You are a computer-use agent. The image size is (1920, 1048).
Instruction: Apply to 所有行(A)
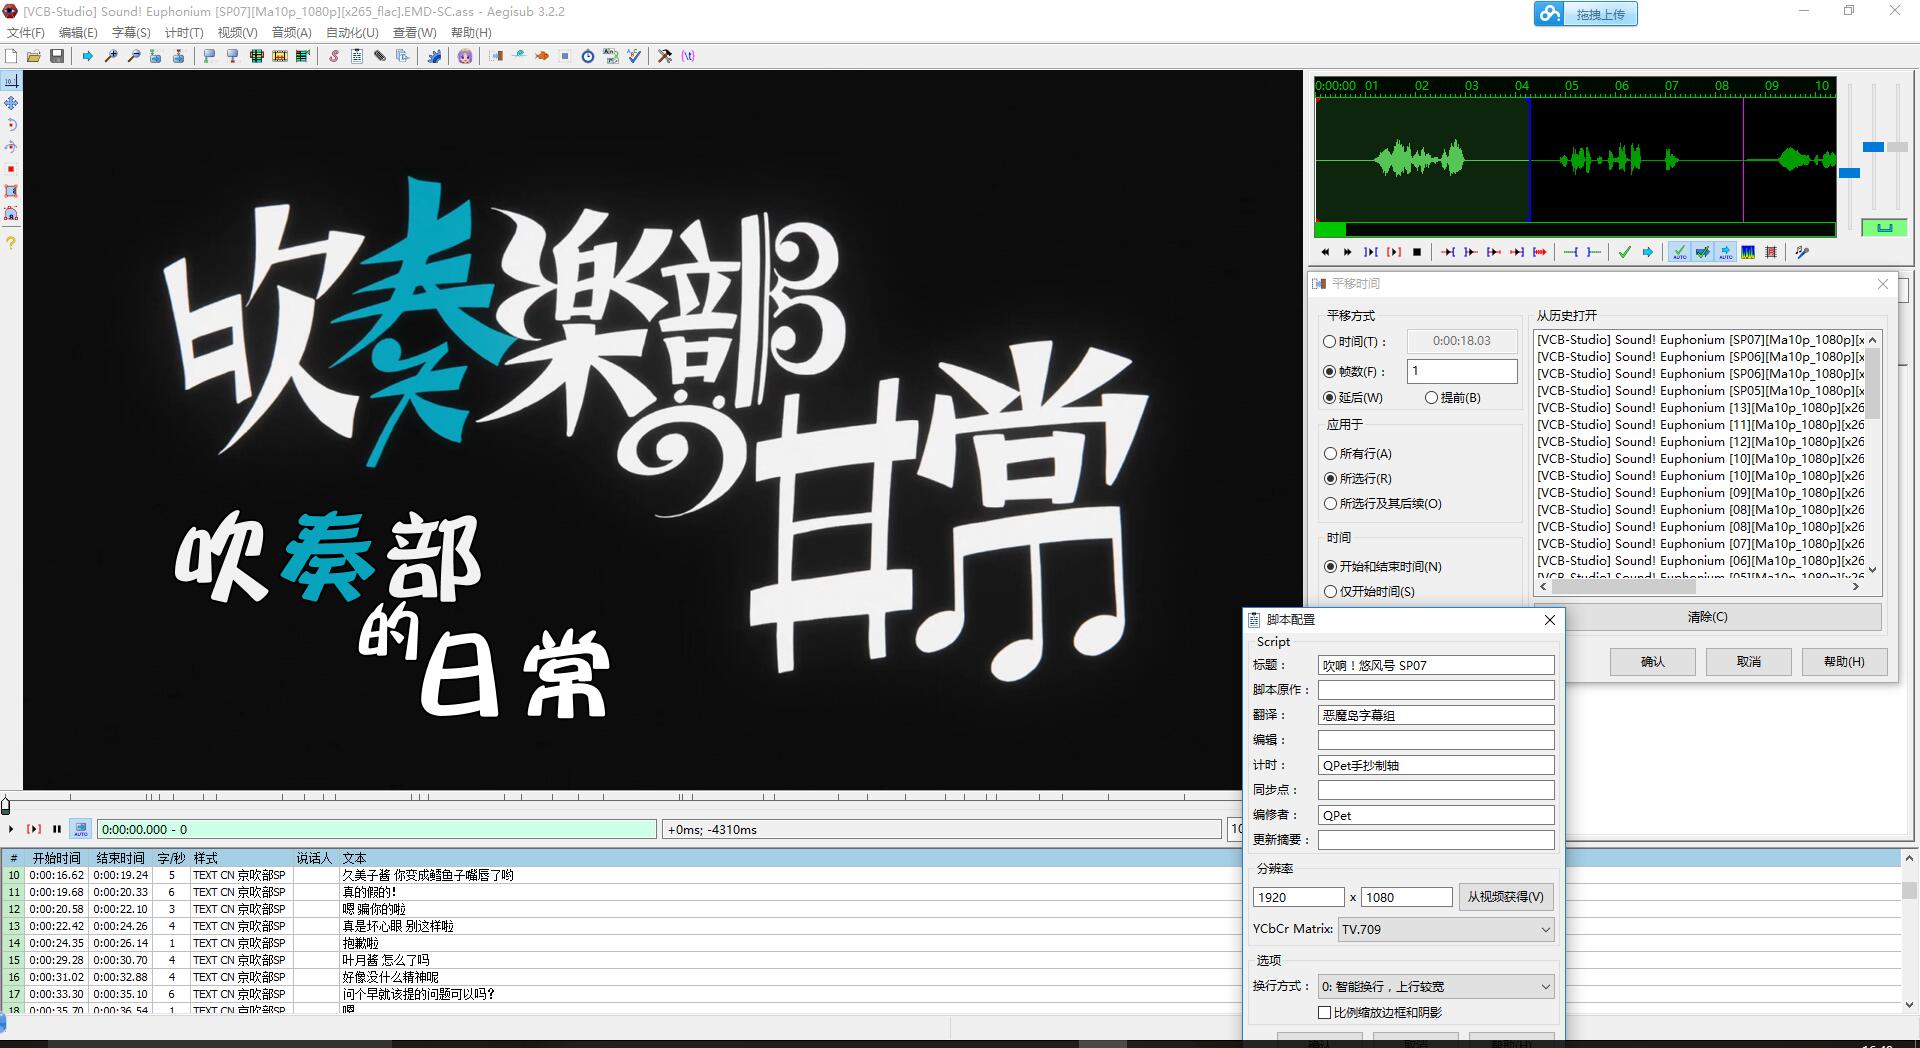[1330, 453]
